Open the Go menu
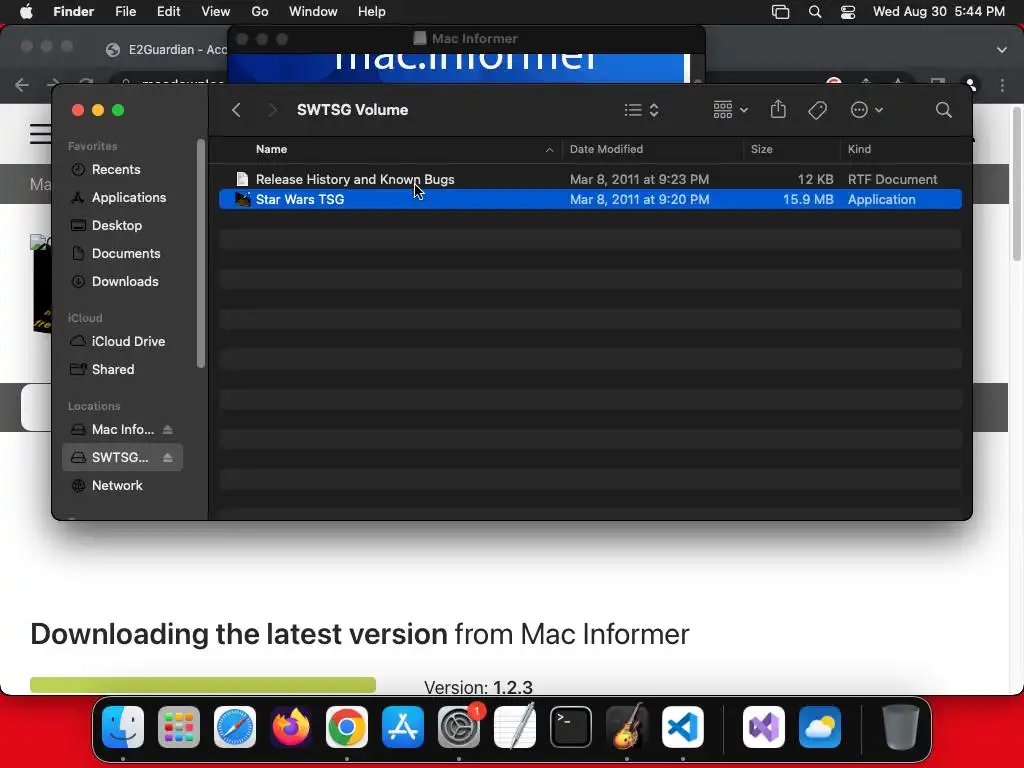This screenshot has width=1024, height=768. click(x=260, y=12)
